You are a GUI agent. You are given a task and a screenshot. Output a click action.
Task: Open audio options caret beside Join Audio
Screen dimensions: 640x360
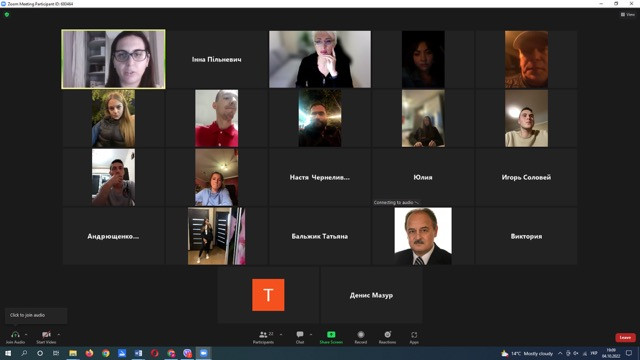[26, 335]
